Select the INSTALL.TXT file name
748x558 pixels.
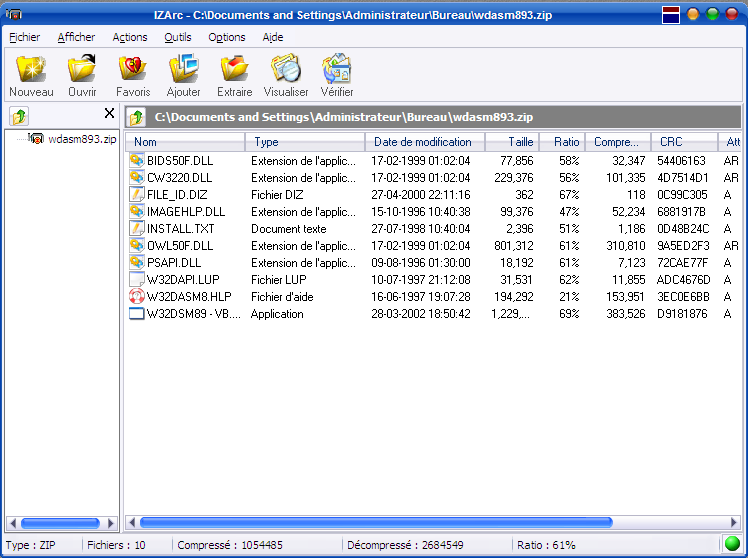pyautogui.click(x=180, y=229)
